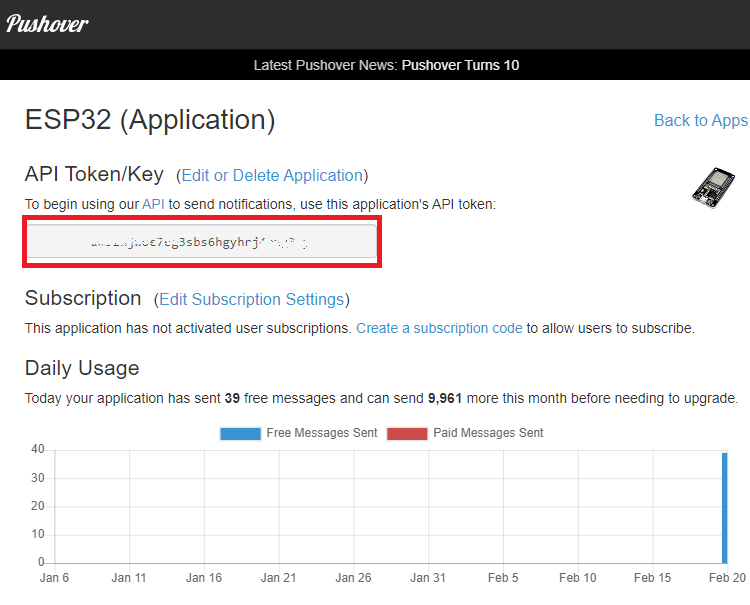750x605 pixels.
Task: Click the Pushover logo in the header
Action: [x=47, y=24]
